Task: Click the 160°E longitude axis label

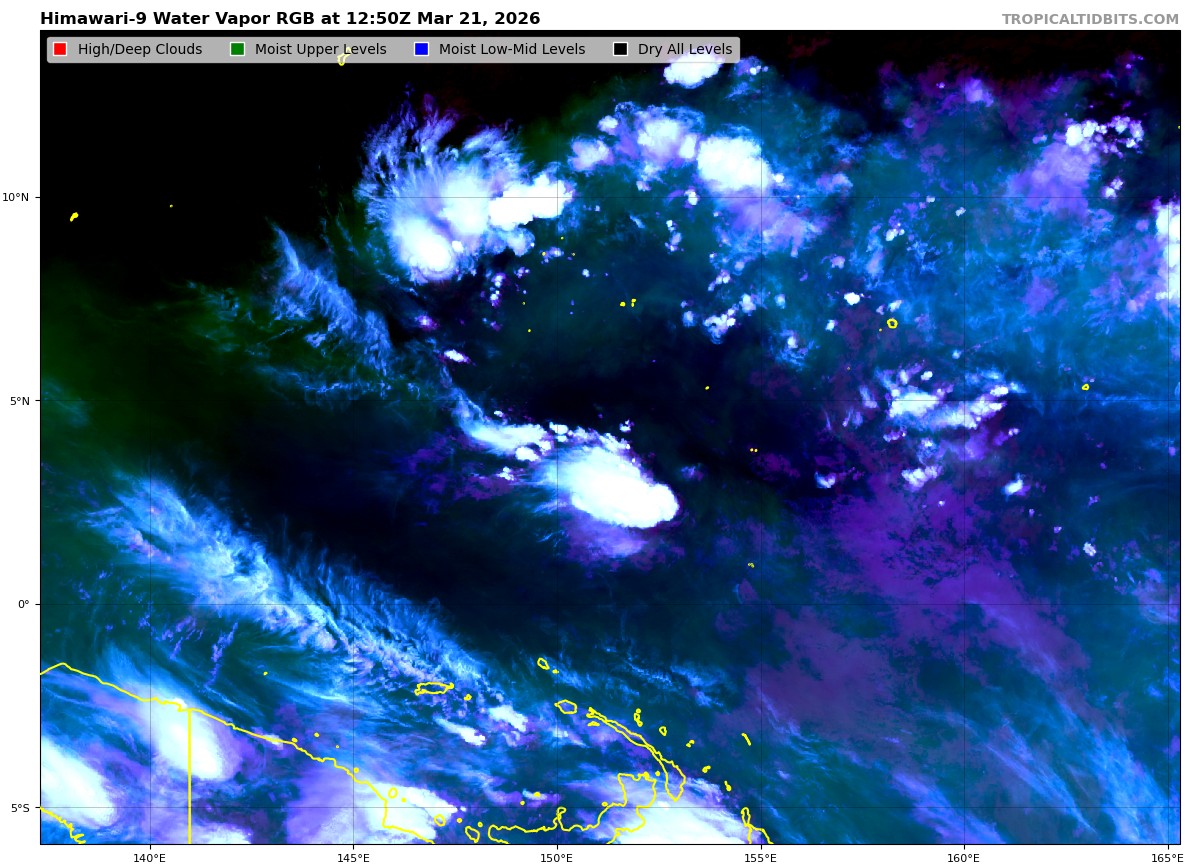Action: coord(964,857)
